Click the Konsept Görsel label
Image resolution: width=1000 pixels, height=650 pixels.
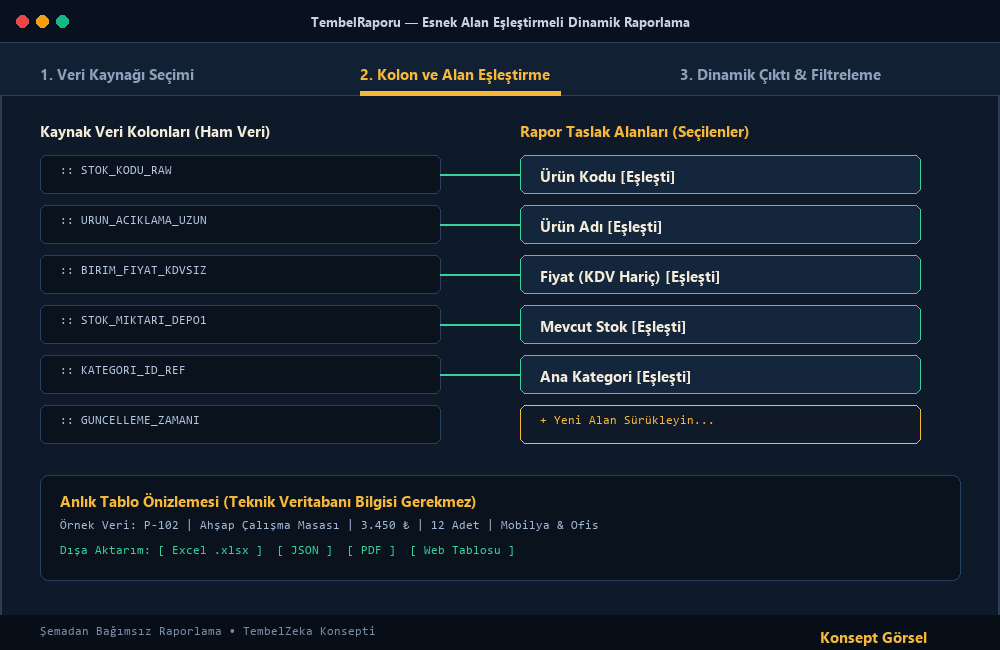(x=873, y=638)
